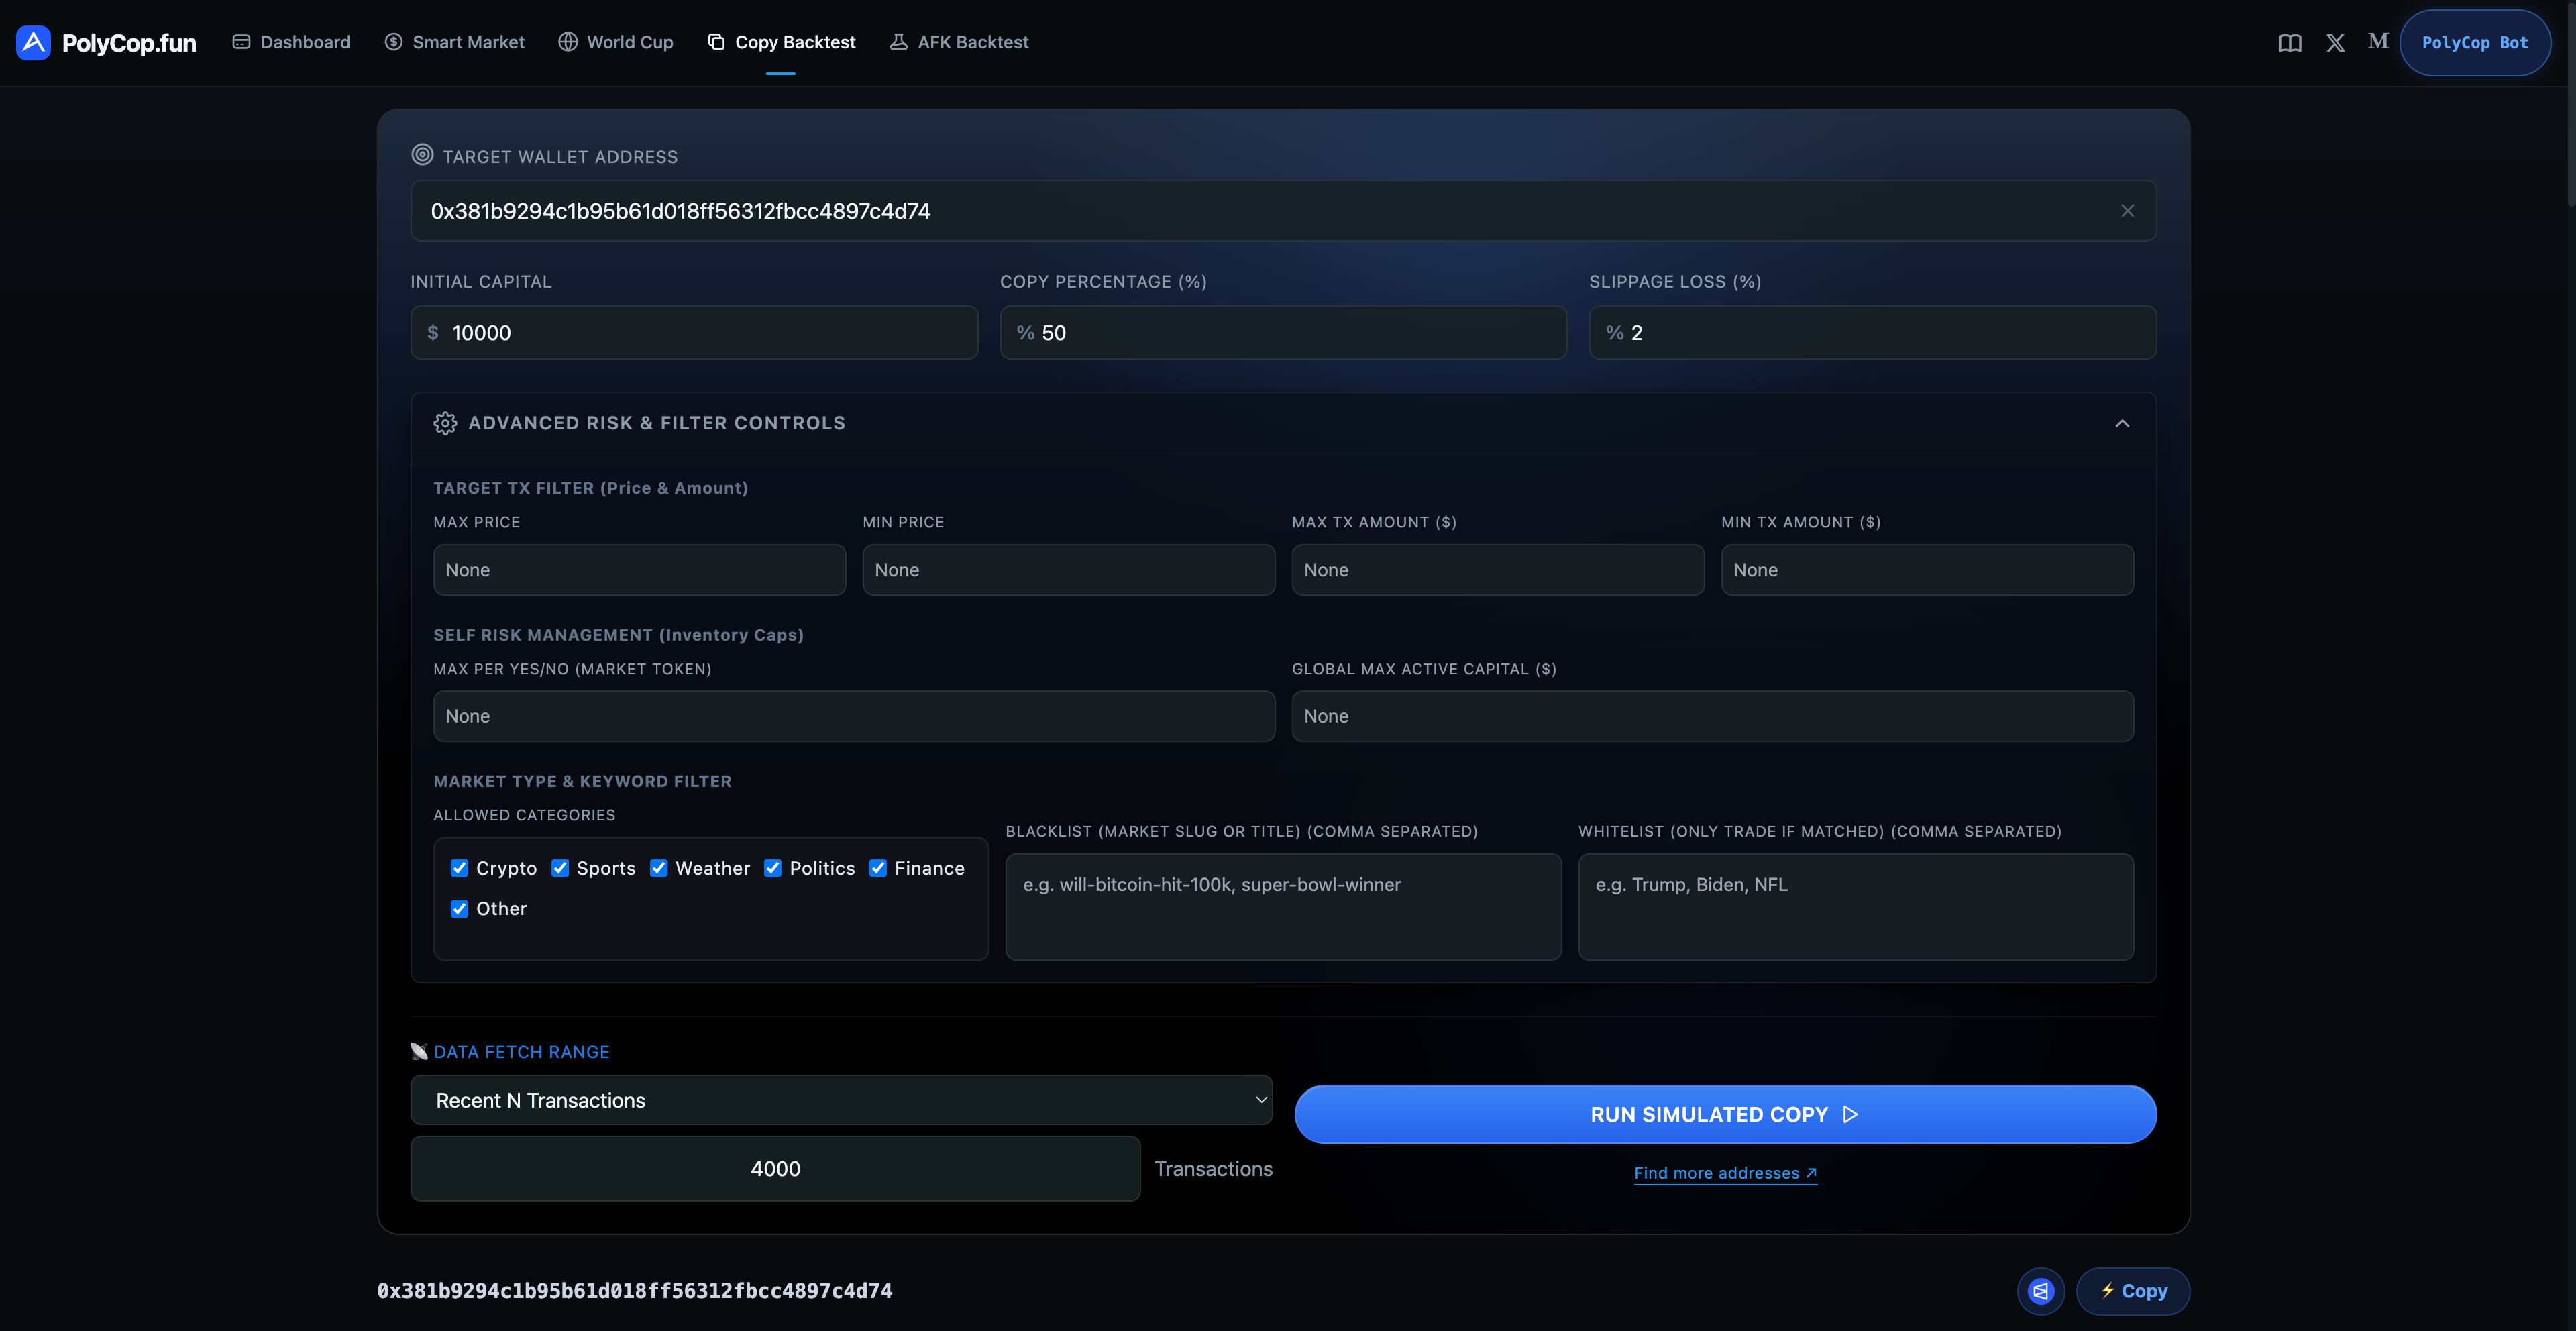Click the lightning Copy button
2576x1331 pixels.
coord(2133,1291)
